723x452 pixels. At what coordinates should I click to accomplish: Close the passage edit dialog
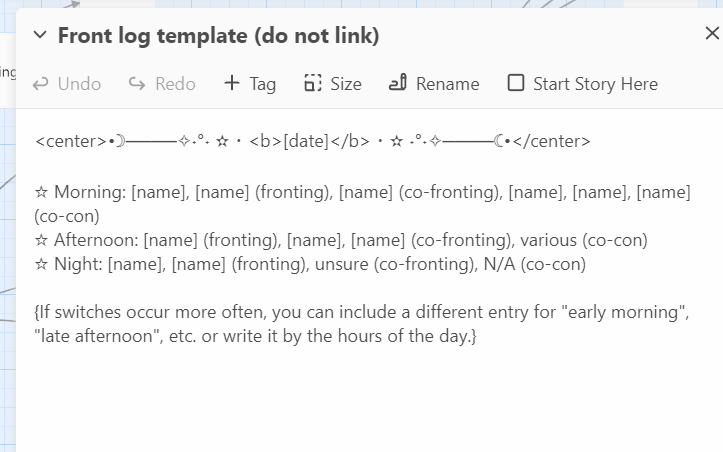pos(712,34)
